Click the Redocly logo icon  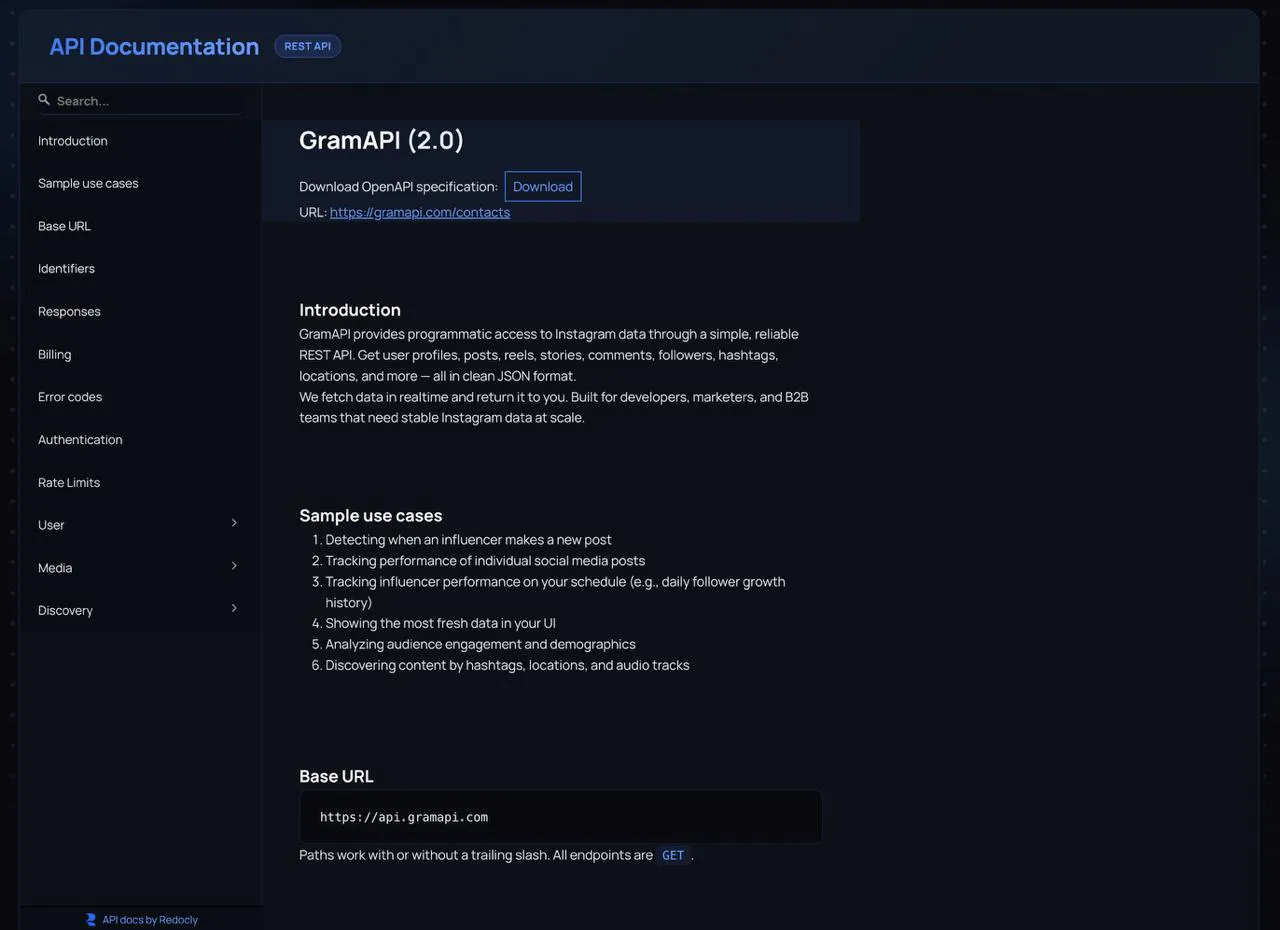click(x=91, y=919)
